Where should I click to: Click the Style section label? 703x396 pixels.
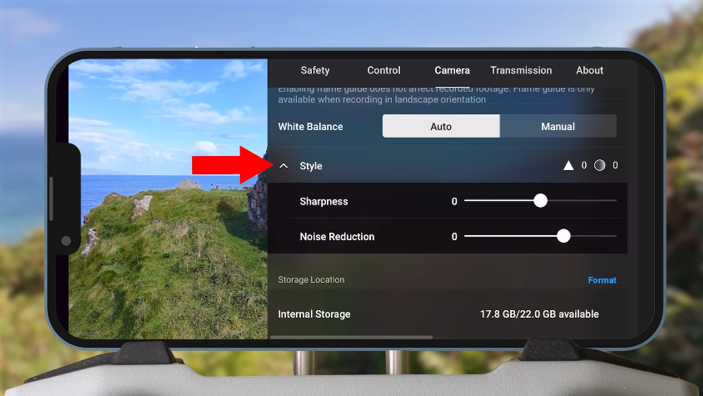[311, 166]
